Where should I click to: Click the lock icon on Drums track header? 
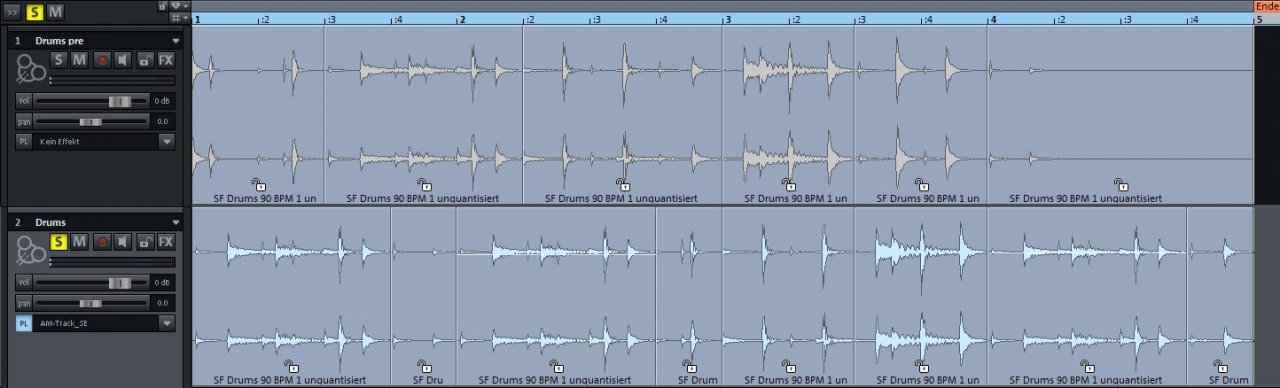tap(145, 241)
